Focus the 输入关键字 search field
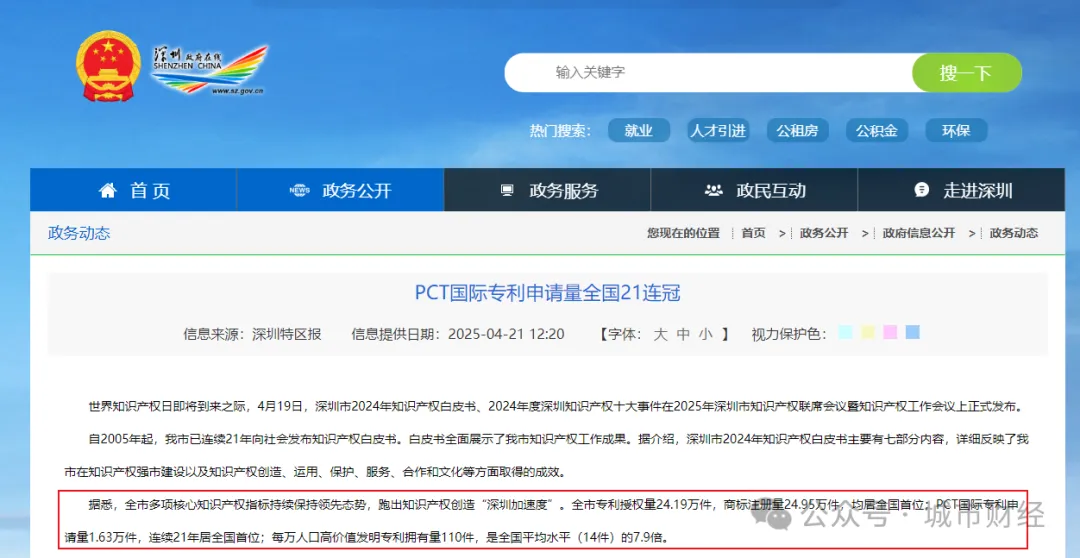 coord(708,72)
